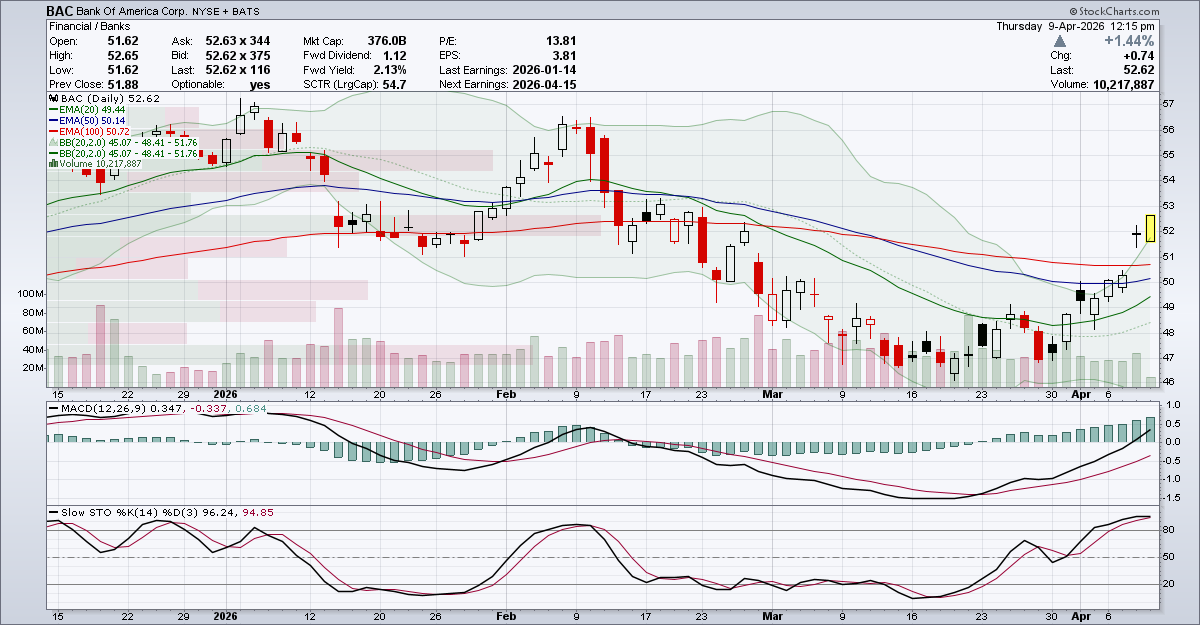Click the Mkt Cap value 376.0B
The width and height of the screenshot is (1200, 625).
click(387, 42)
